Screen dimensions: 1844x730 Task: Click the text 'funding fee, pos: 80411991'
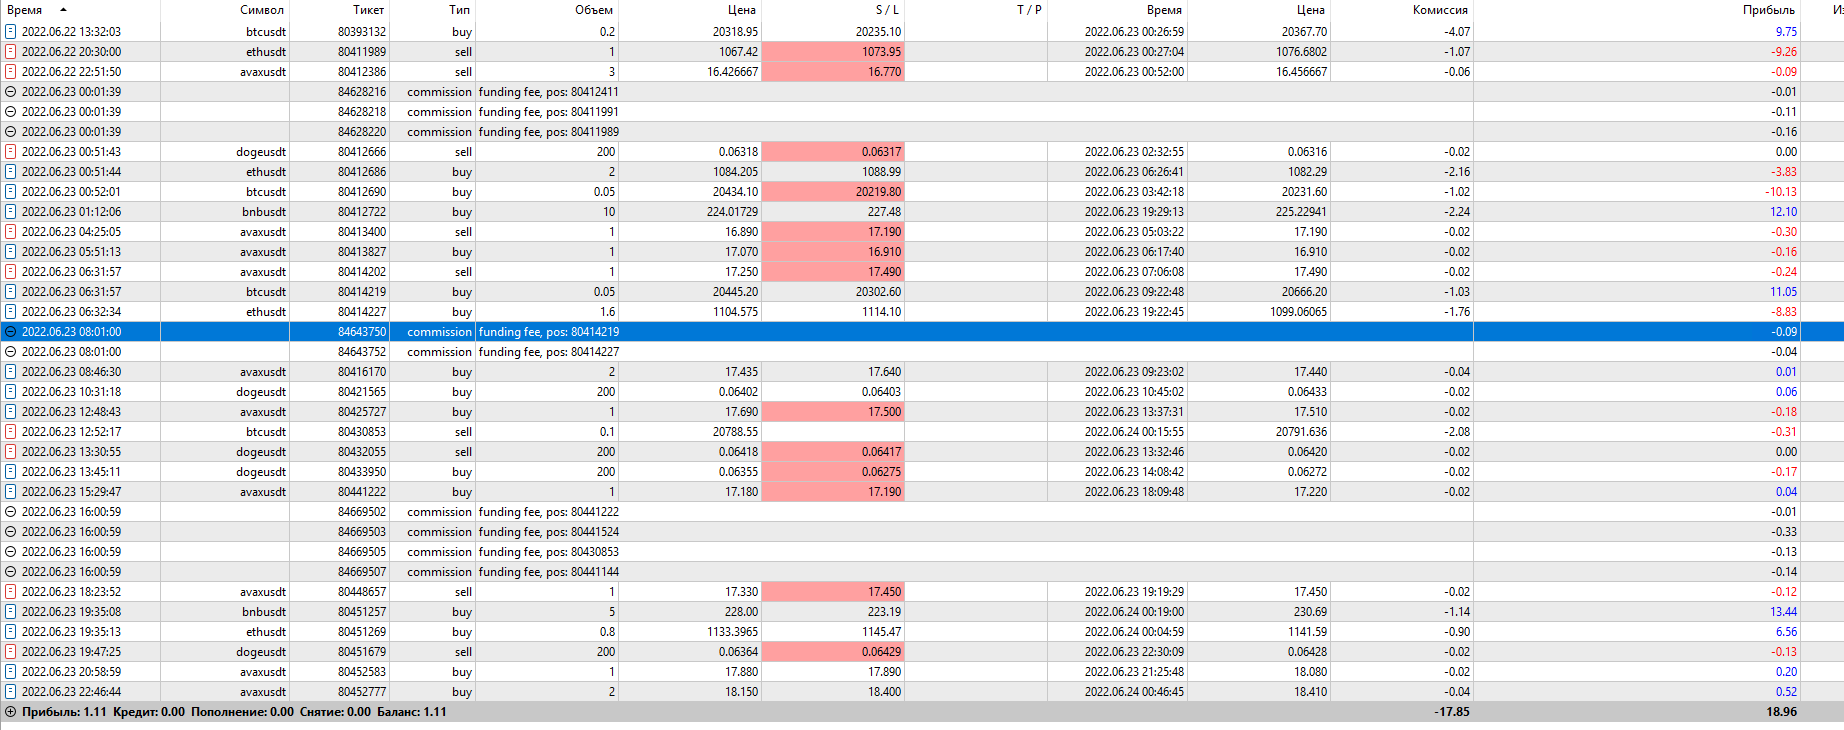pos(548,112)
